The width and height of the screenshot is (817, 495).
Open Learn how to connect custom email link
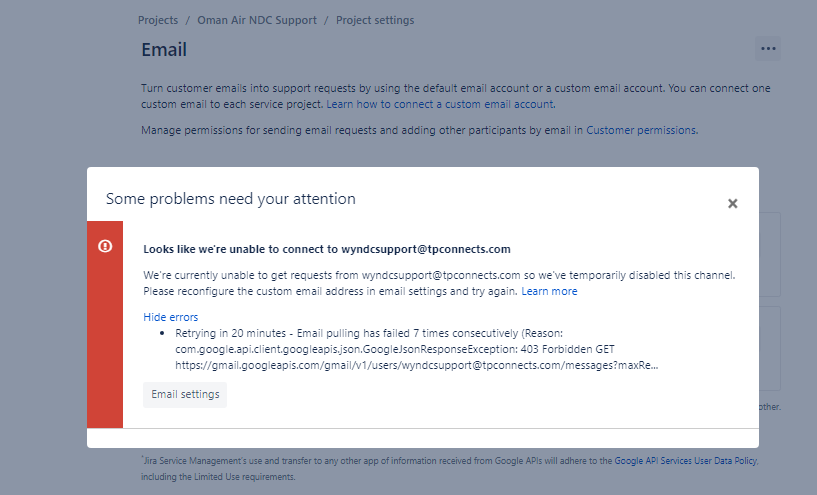pyautogui.click(x=440, y=104)
